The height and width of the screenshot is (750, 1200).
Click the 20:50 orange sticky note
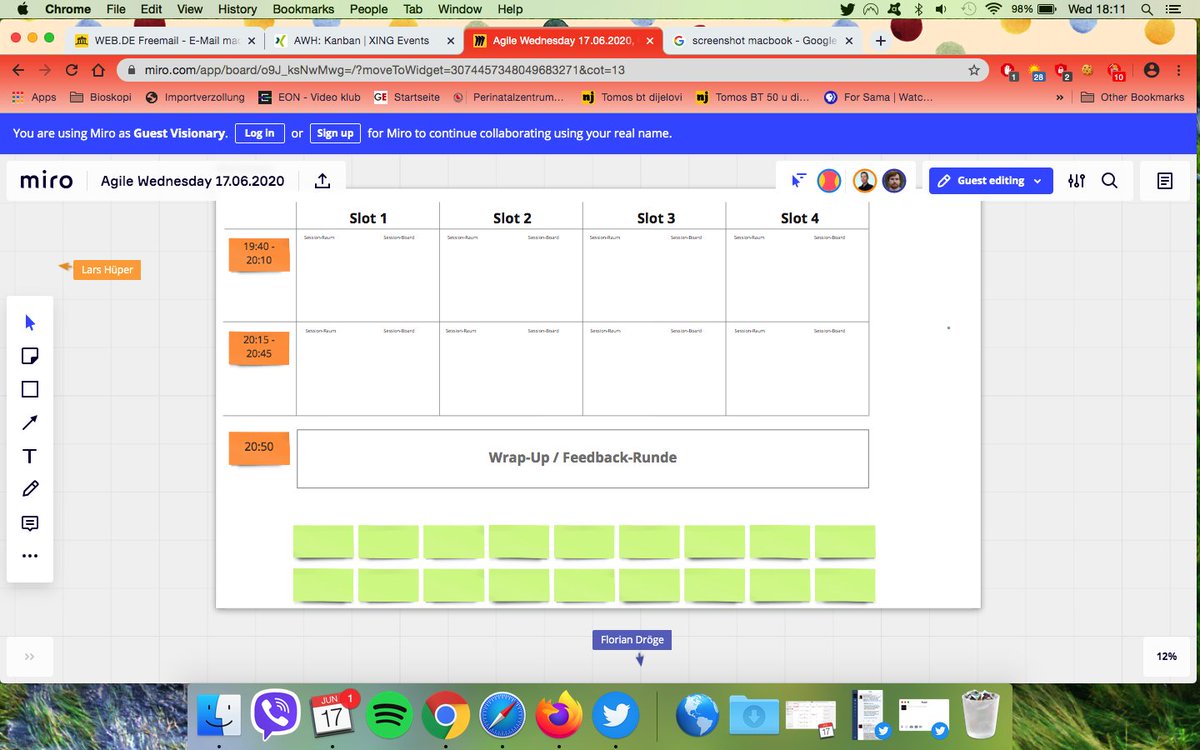pos(259,447)
